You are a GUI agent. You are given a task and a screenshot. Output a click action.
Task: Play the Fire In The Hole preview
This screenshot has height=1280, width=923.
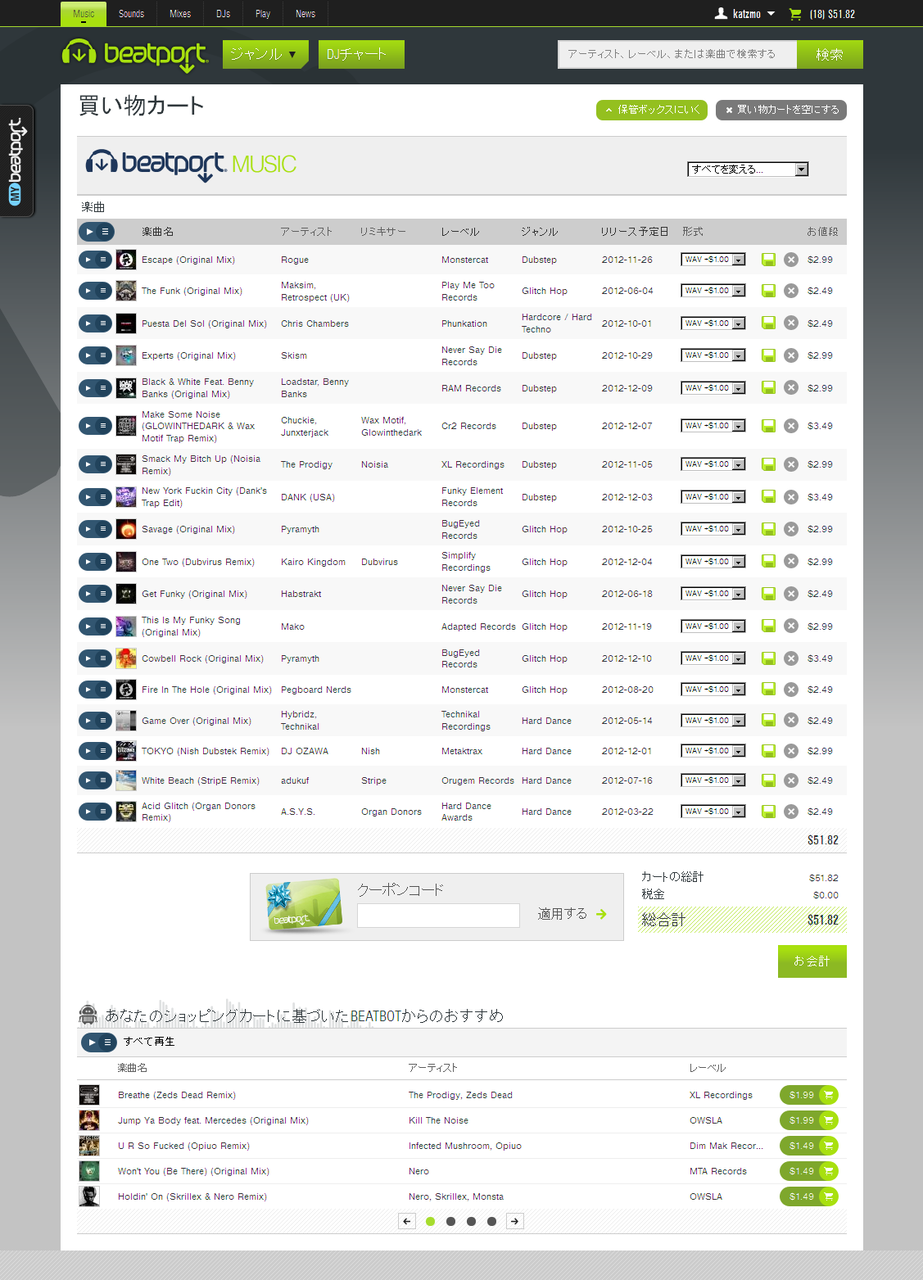click(x=88, y=689)
